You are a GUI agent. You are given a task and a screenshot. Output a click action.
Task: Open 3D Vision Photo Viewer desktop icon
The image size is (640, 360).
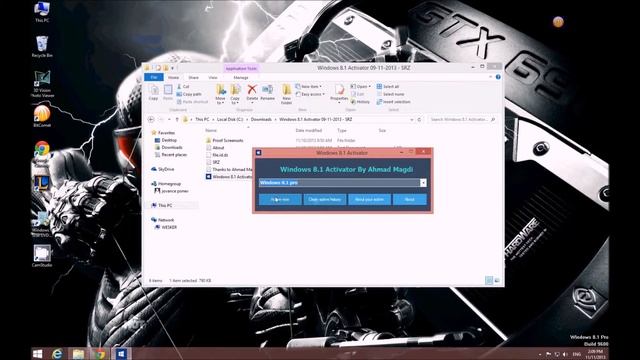point(42,84)
